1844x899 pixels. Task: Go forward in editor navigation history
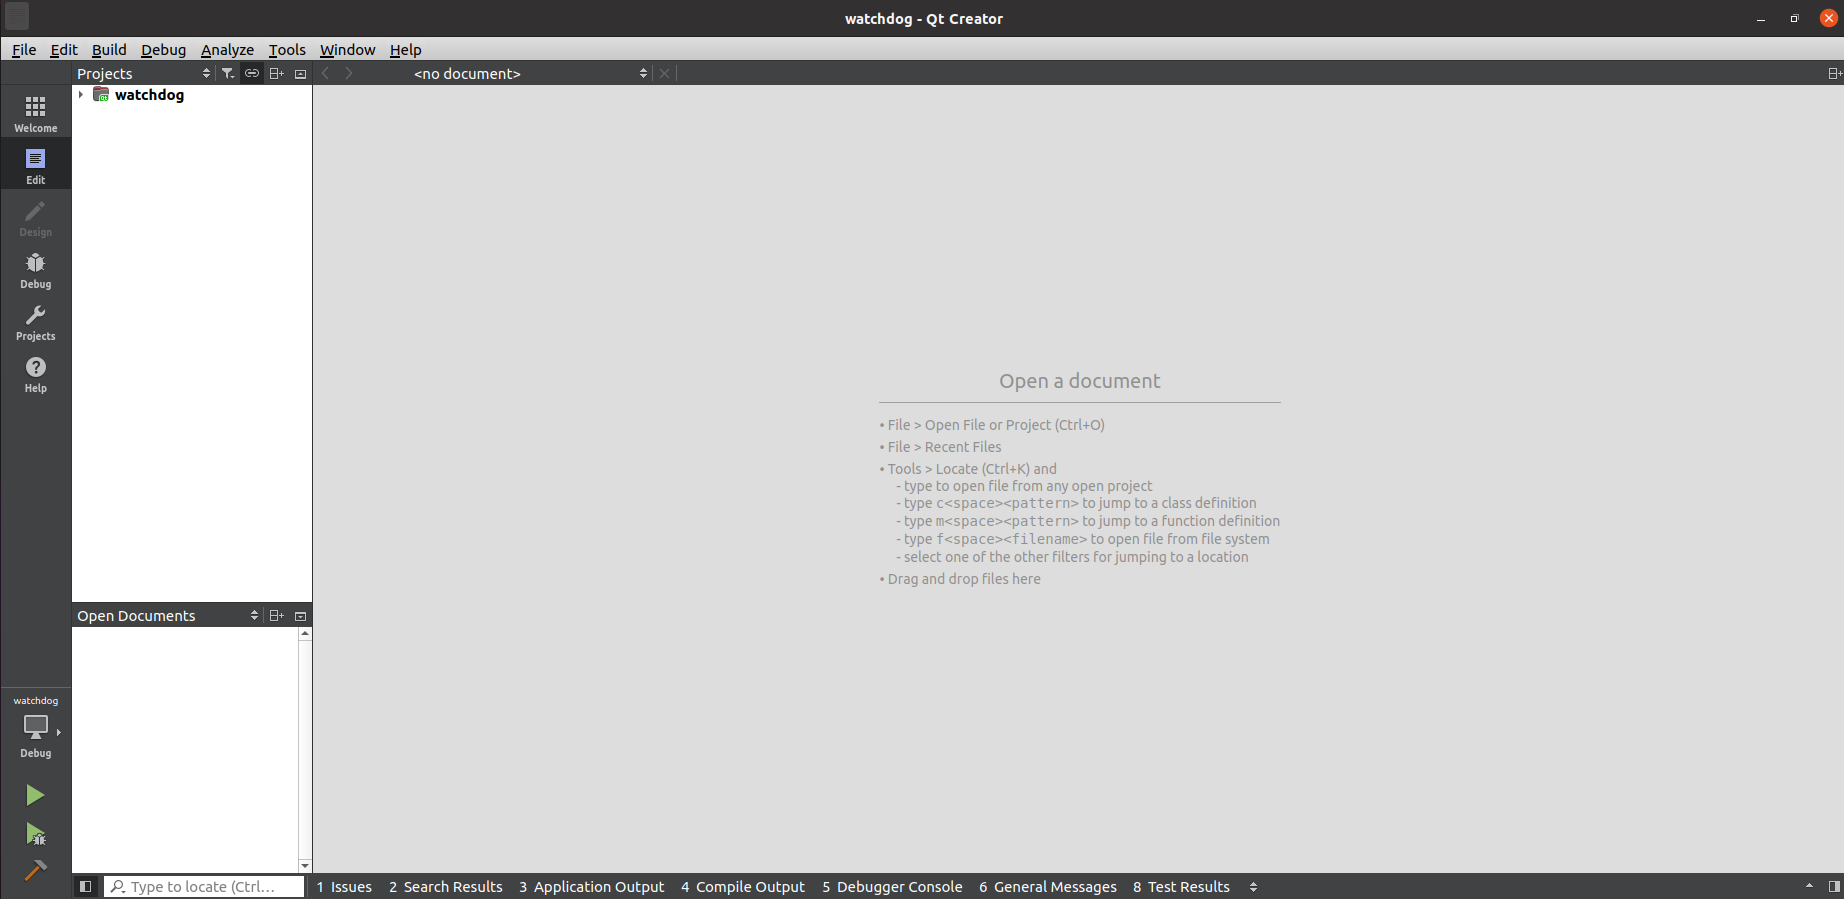348,73
